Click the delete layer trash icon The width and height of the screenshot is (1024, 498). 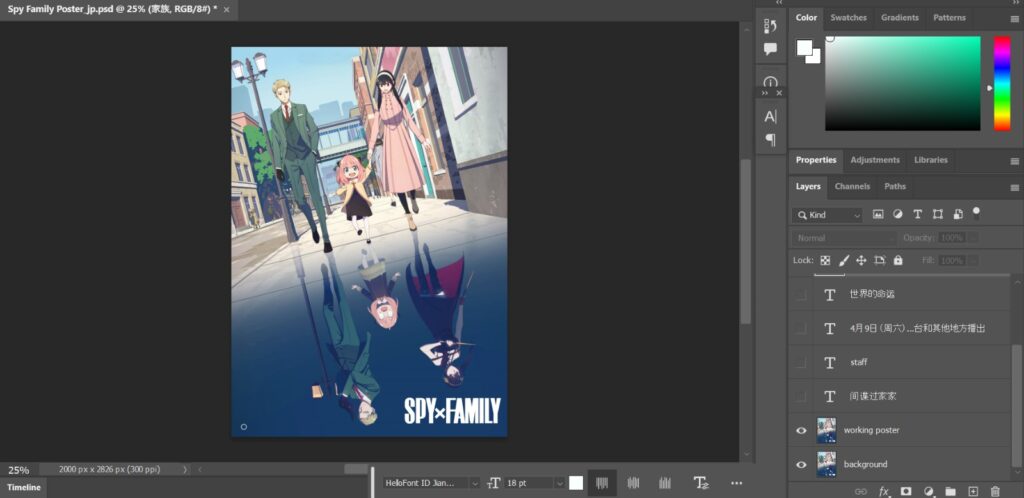995,491
